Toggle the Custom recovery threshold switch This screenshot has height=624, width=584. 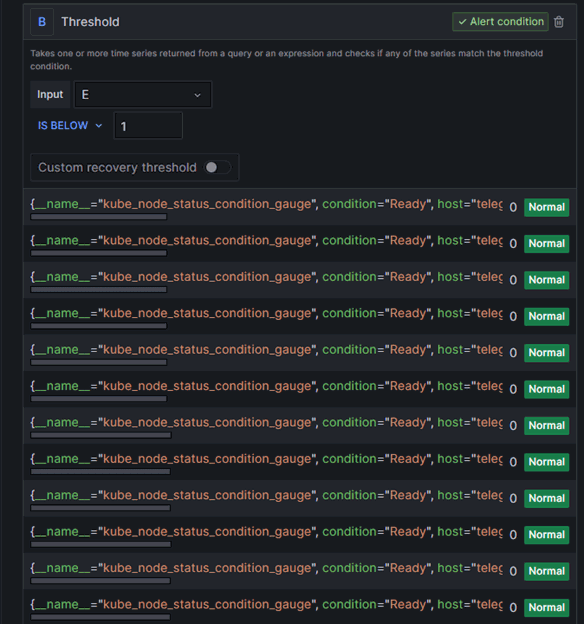click(x=217, y=168)
